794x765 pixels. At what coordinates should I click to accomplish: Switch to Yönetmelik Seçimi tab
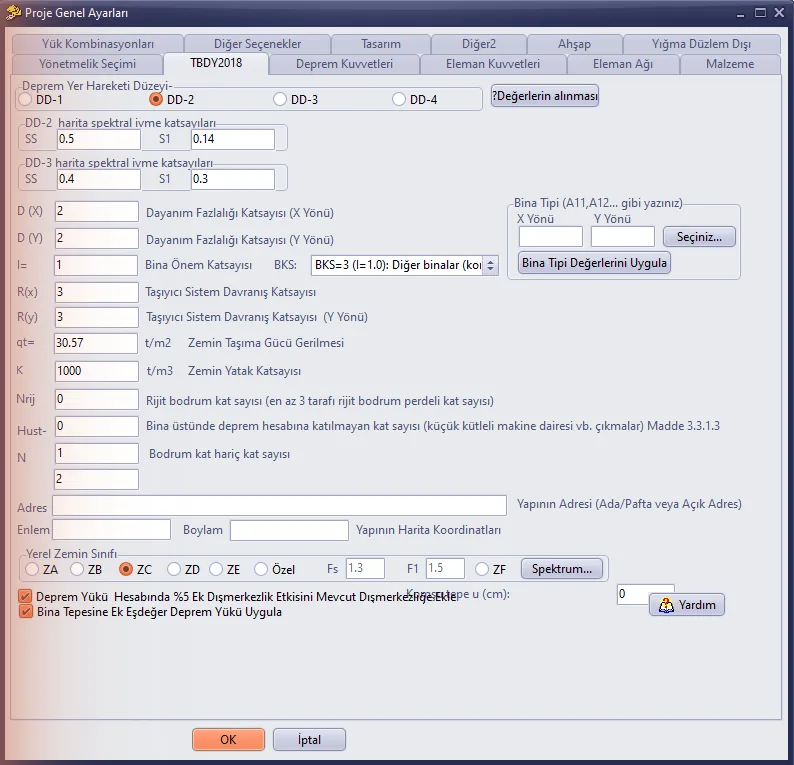coord(87,64)
